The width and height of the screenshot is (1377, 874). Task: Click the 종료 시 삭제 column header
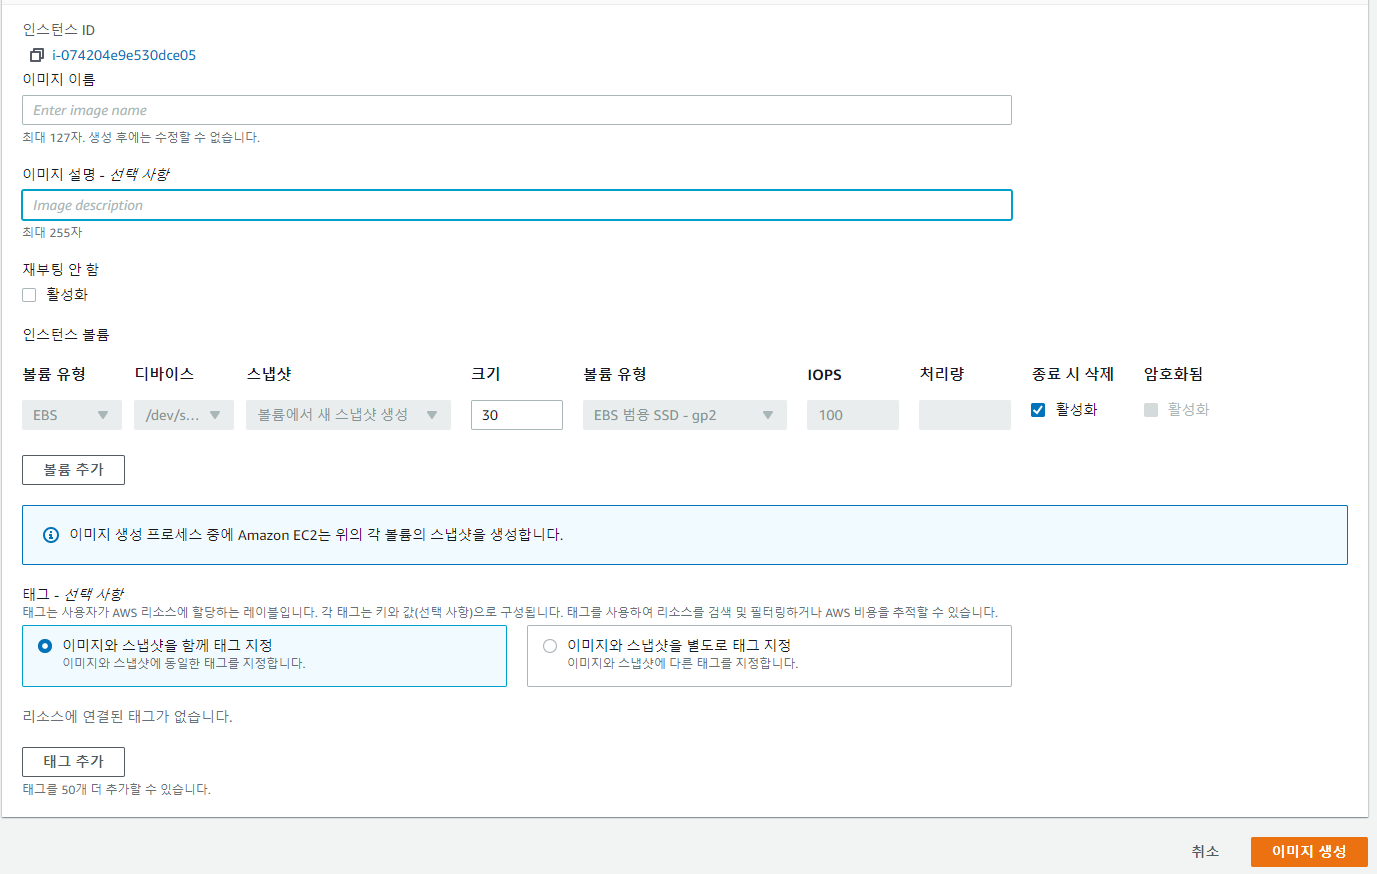(1073, 374)
